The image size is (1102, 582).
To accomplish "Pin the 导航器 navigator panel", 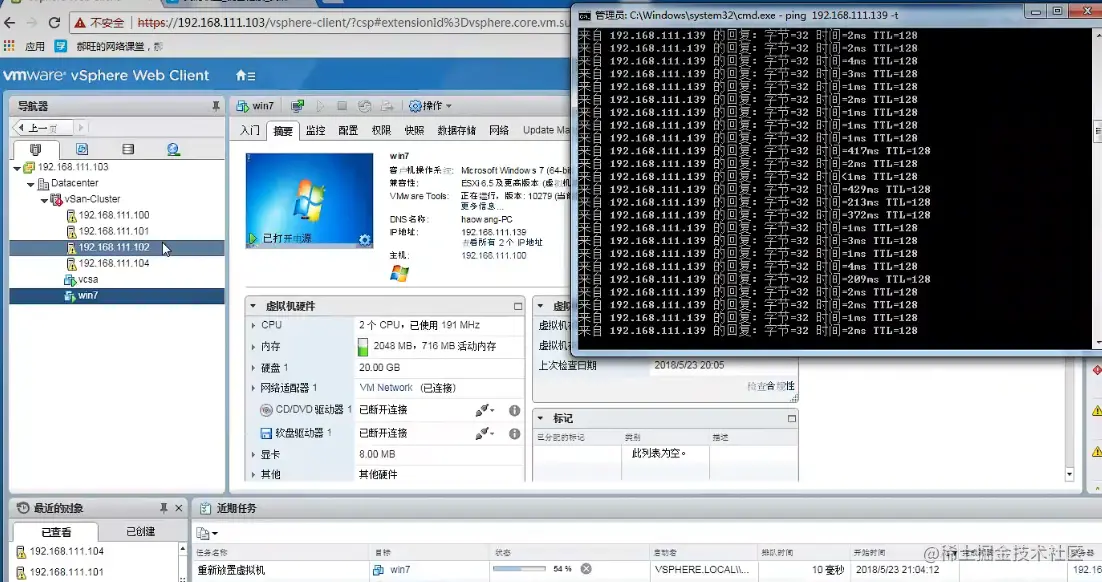I will click(216, 106).
